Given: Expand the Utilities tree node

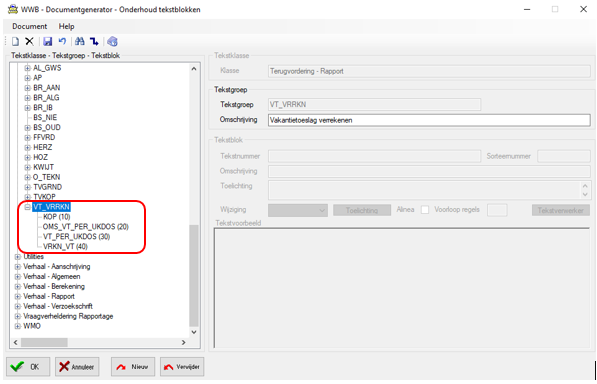Looking at the screenshot, I should click(x=18, y=257).
